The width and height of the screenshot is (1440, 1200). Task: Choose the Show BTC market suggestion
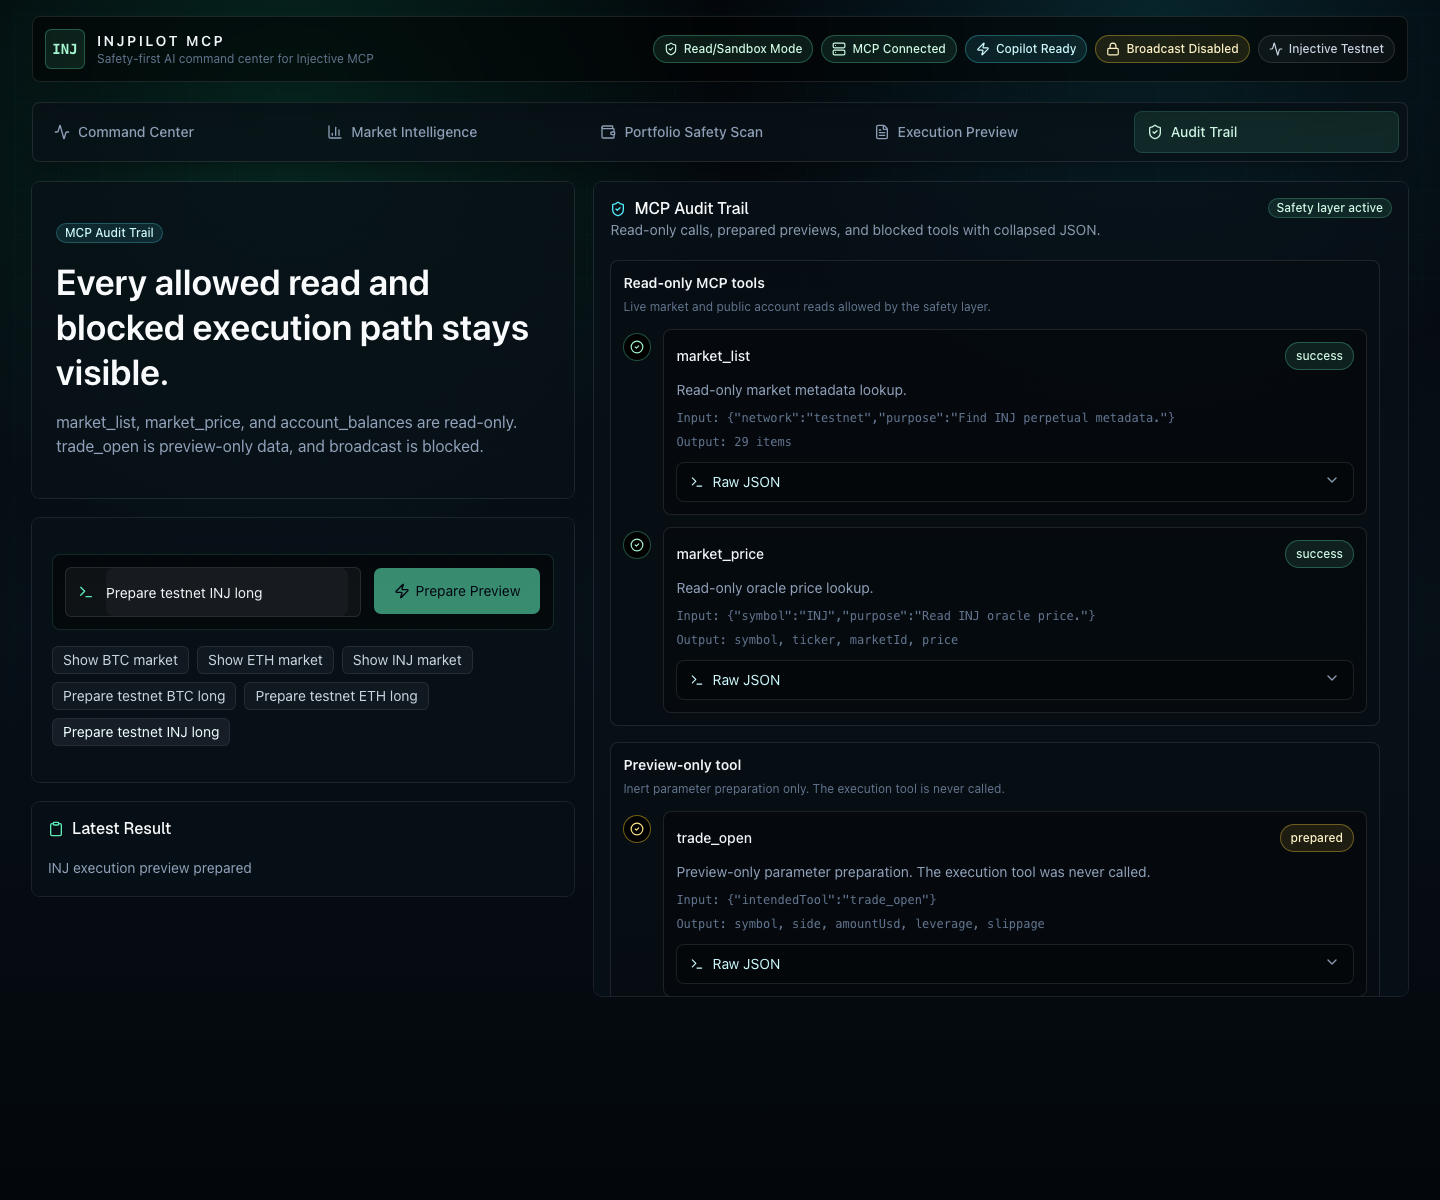point(120,660)
